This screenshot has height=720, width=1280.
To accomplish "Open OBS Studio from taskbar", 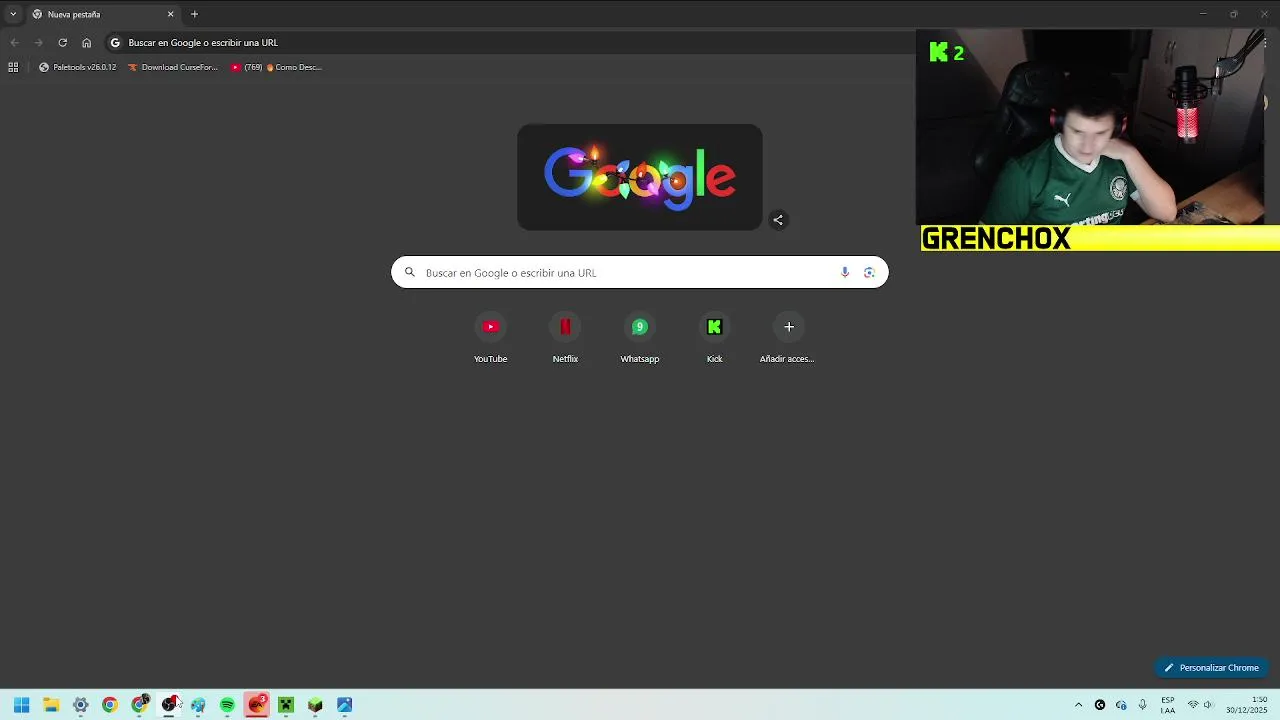I will [169, 705].
